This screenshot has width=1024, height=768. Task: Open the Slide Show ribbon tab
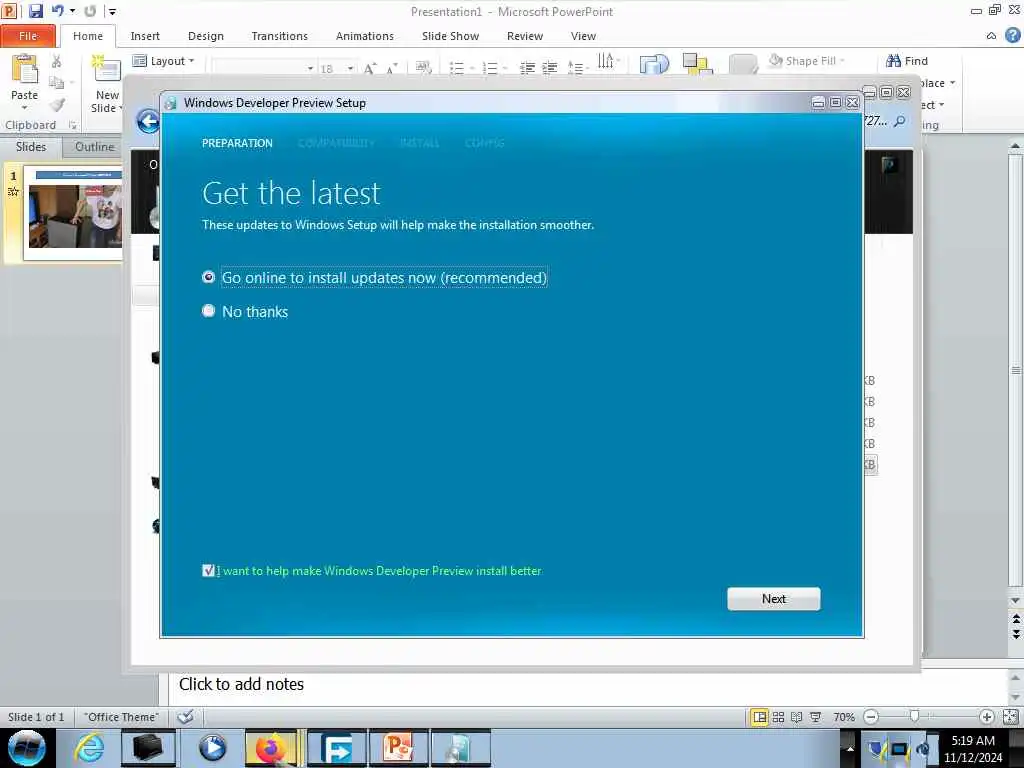coord(450,36)
